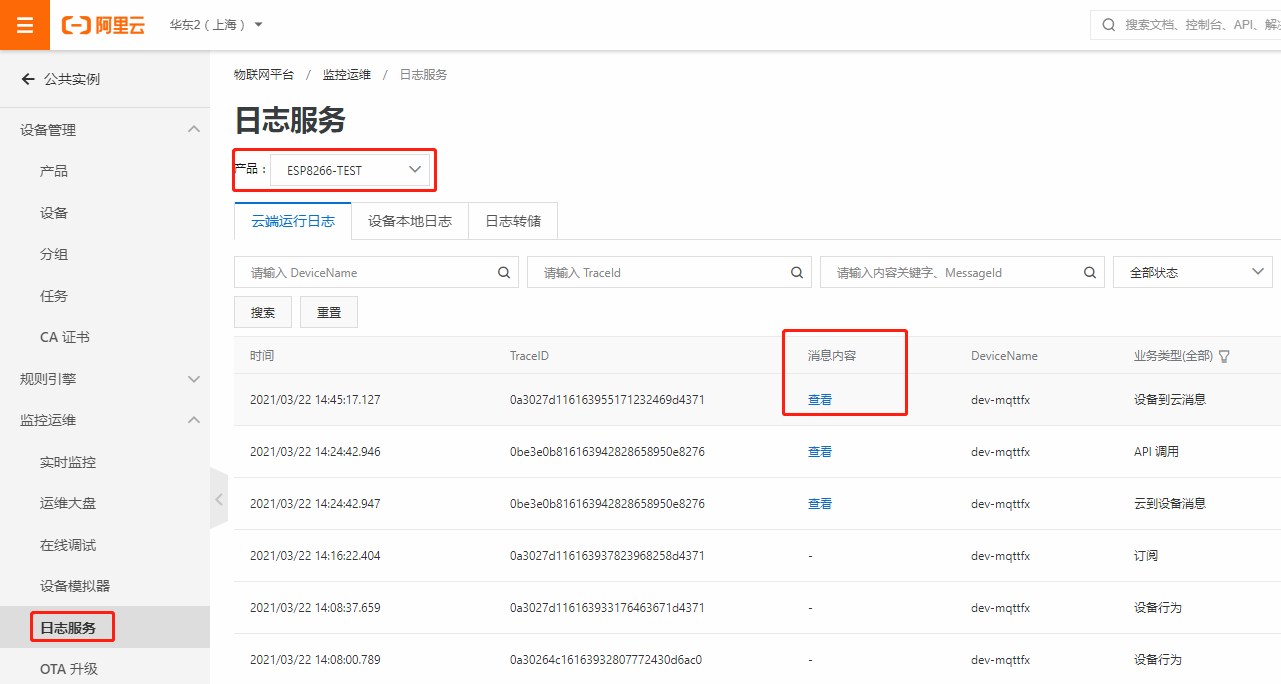
Task: Click the top search box
Action: pyautogui.click(x=1187, y=24)
